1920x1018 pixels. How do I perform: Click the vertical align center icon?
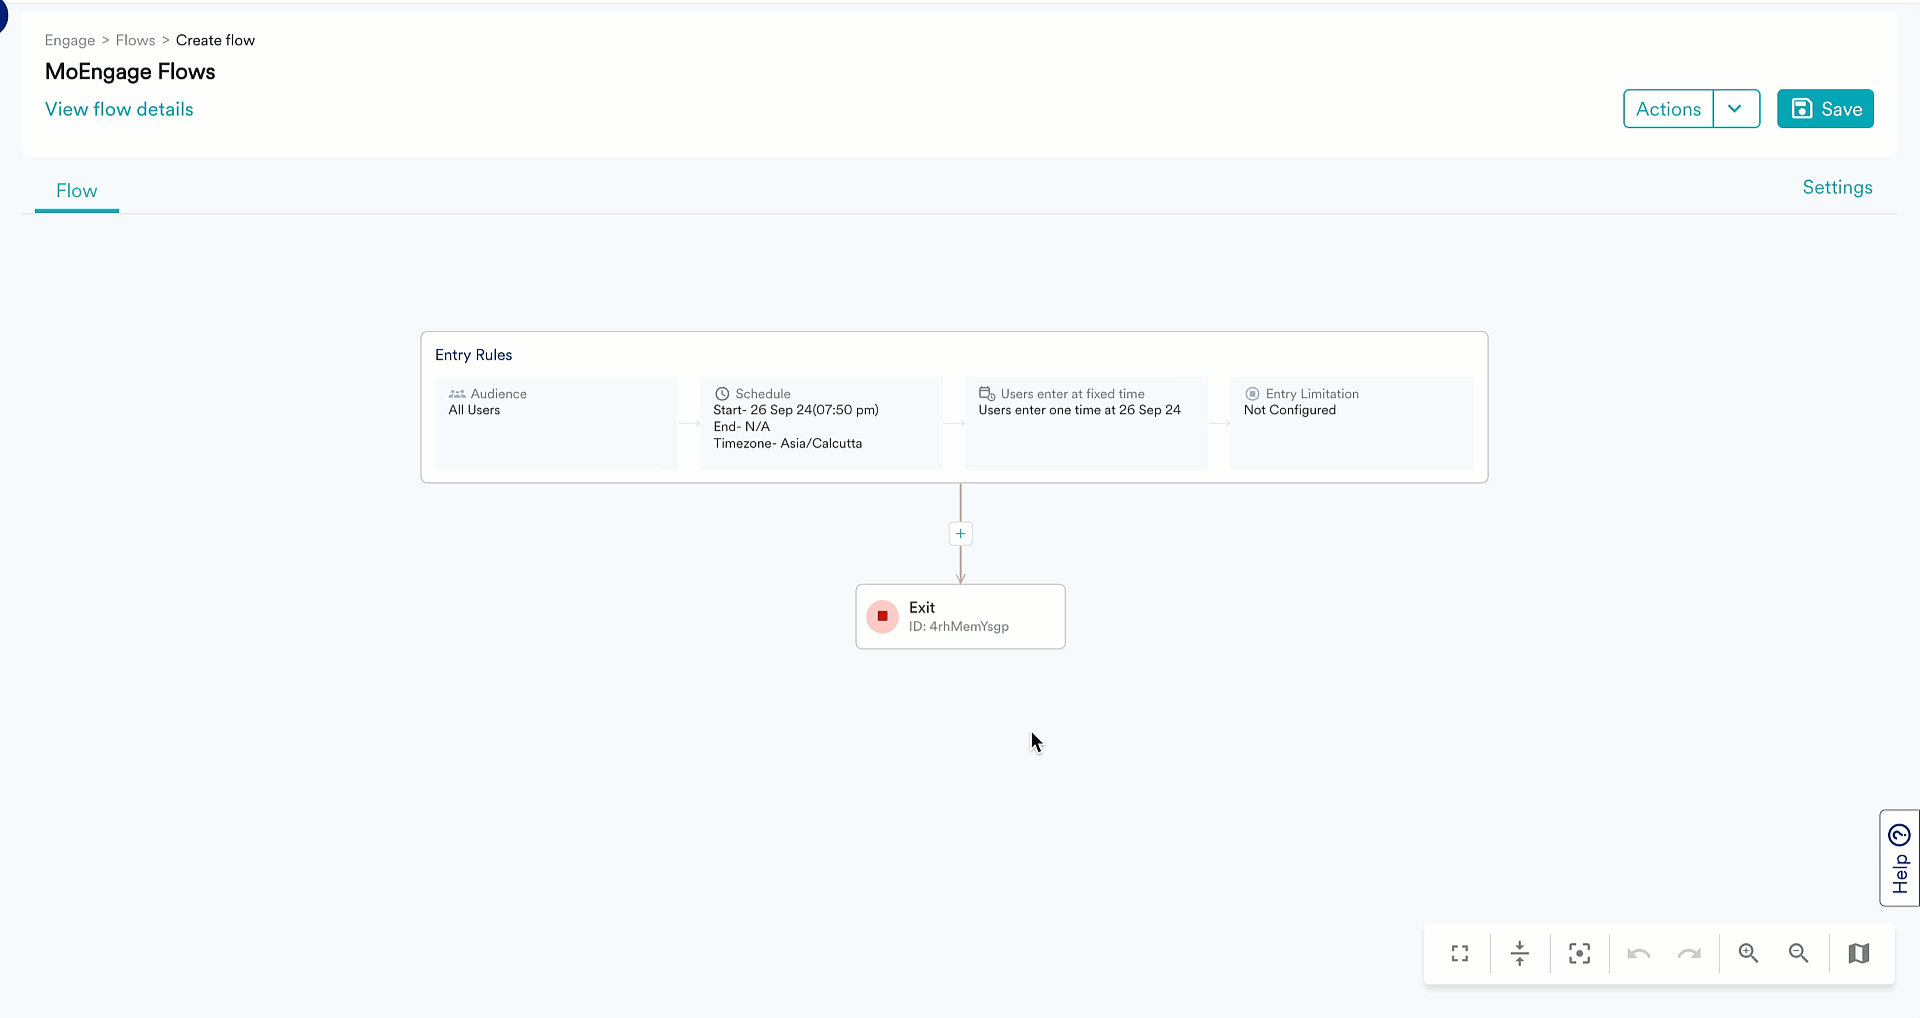(x=1519, y=953)
